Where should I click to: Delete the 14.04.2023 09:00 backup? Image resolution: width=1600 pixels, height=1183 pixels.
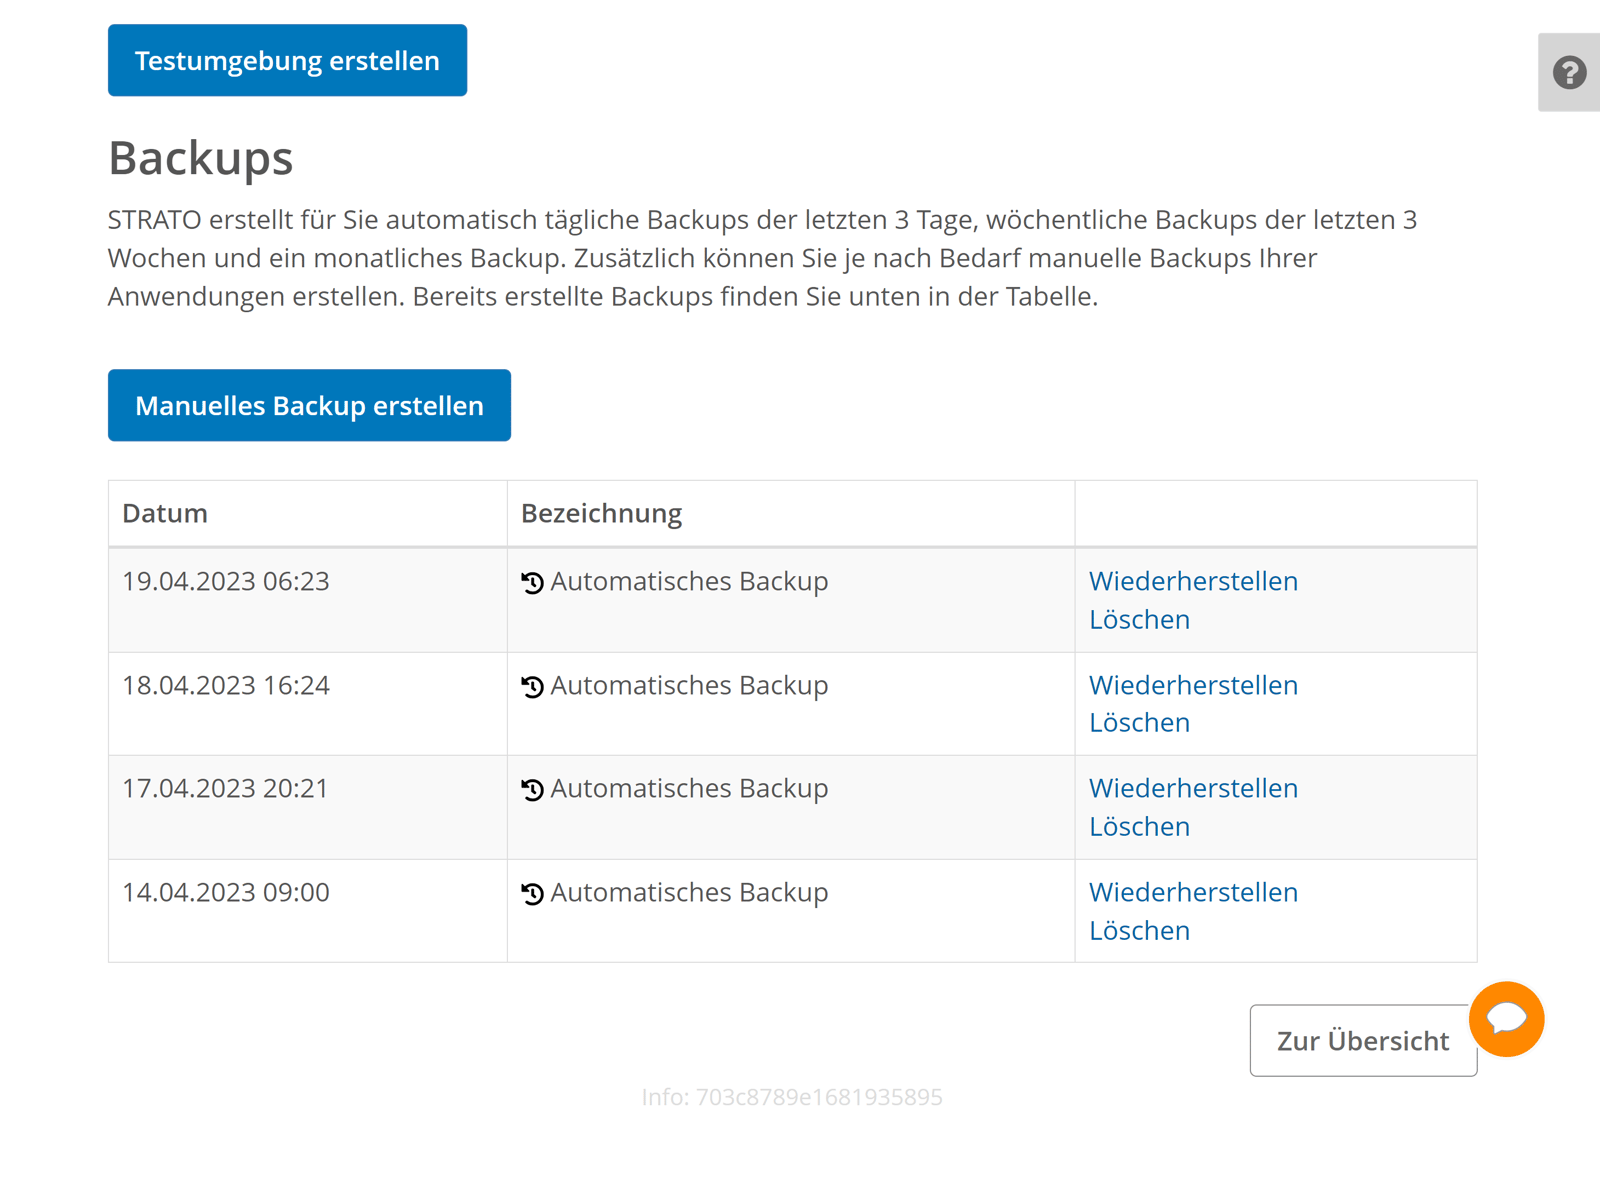[x=1139, y=931]
